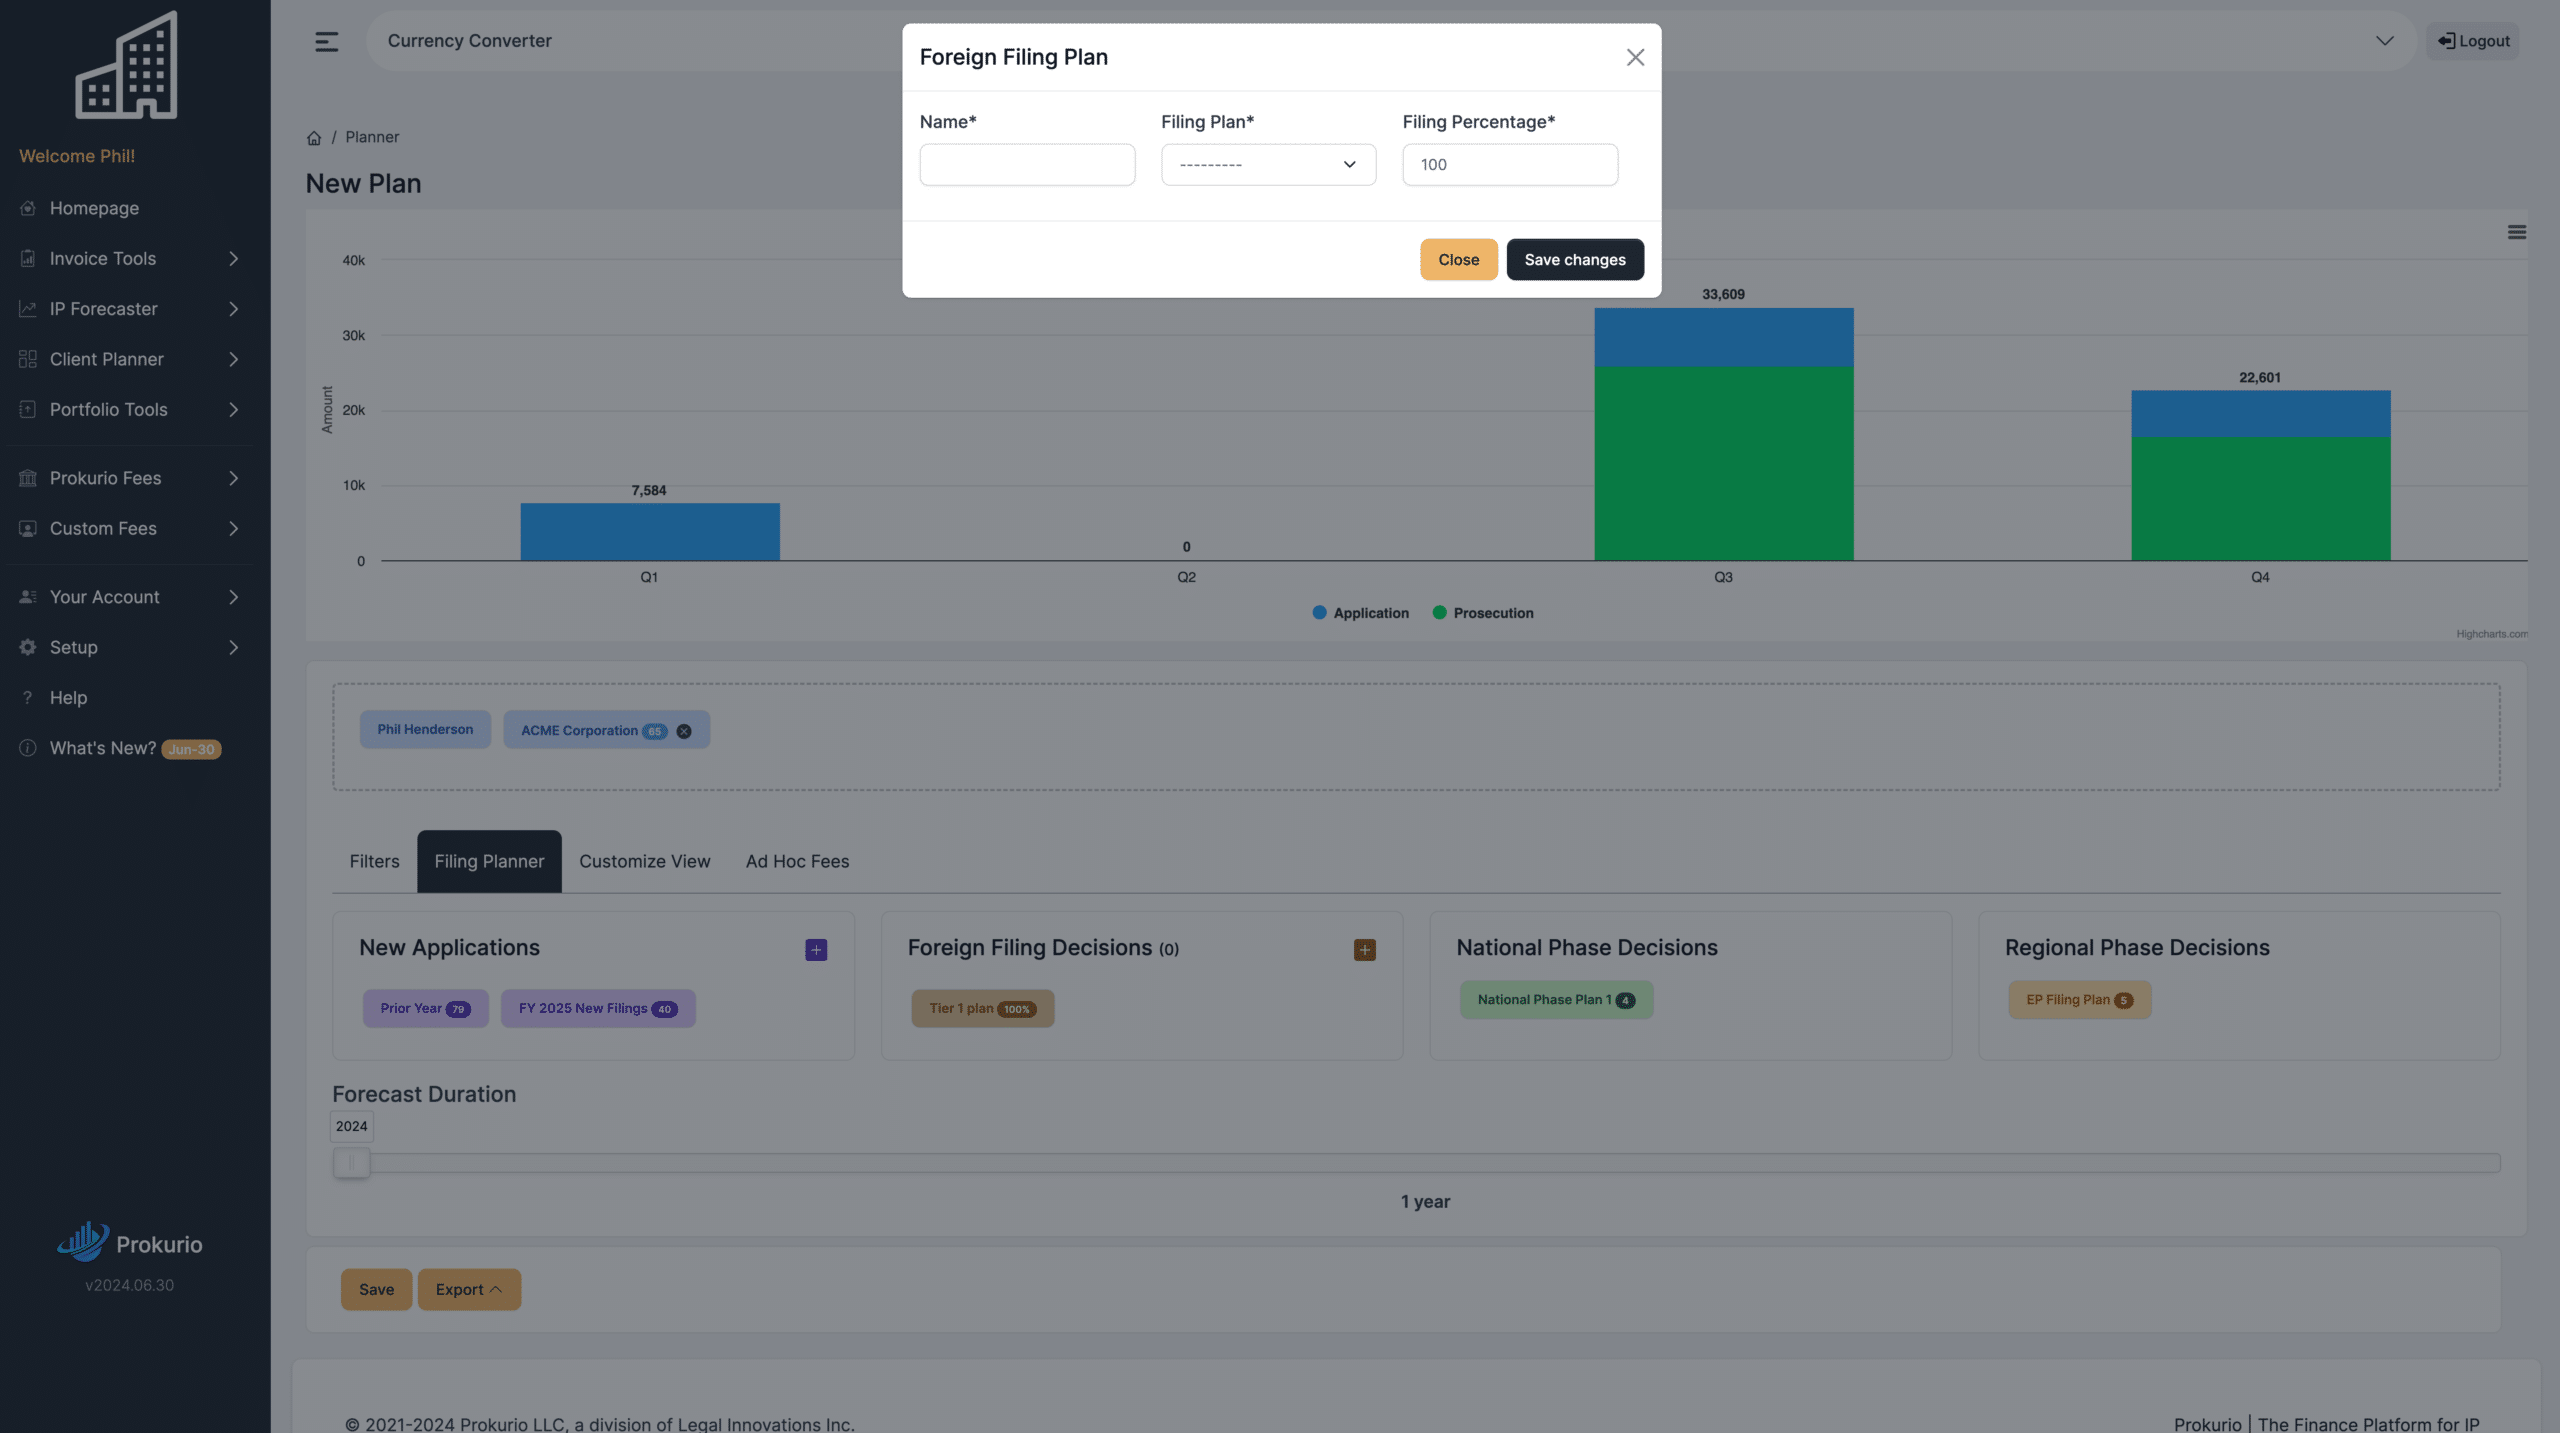Switch to the Customize View tab
The image size is (2560, 1433).
tap(644, 861)
